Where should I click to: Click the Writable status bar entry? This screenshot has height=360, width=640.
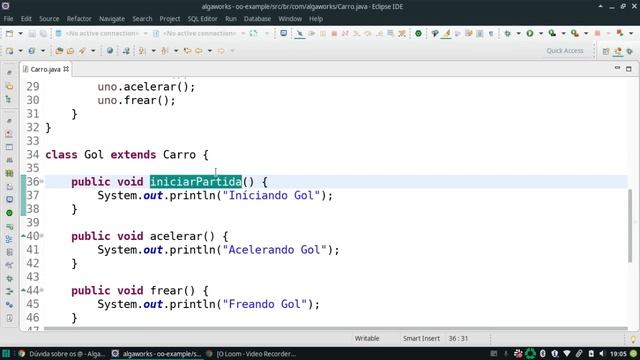click(367, 338)
